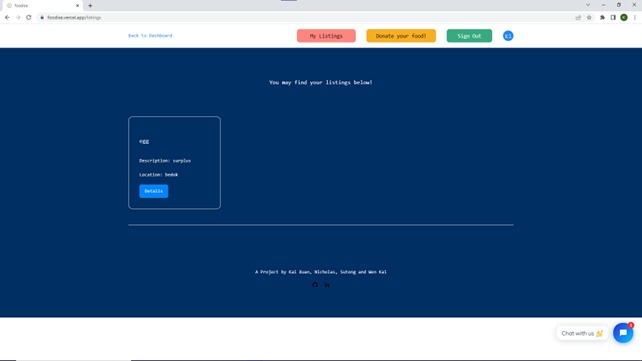The width and height of the screenshot is (642, 361).
Task: Click the browser forward arrow
Action: 18,18
